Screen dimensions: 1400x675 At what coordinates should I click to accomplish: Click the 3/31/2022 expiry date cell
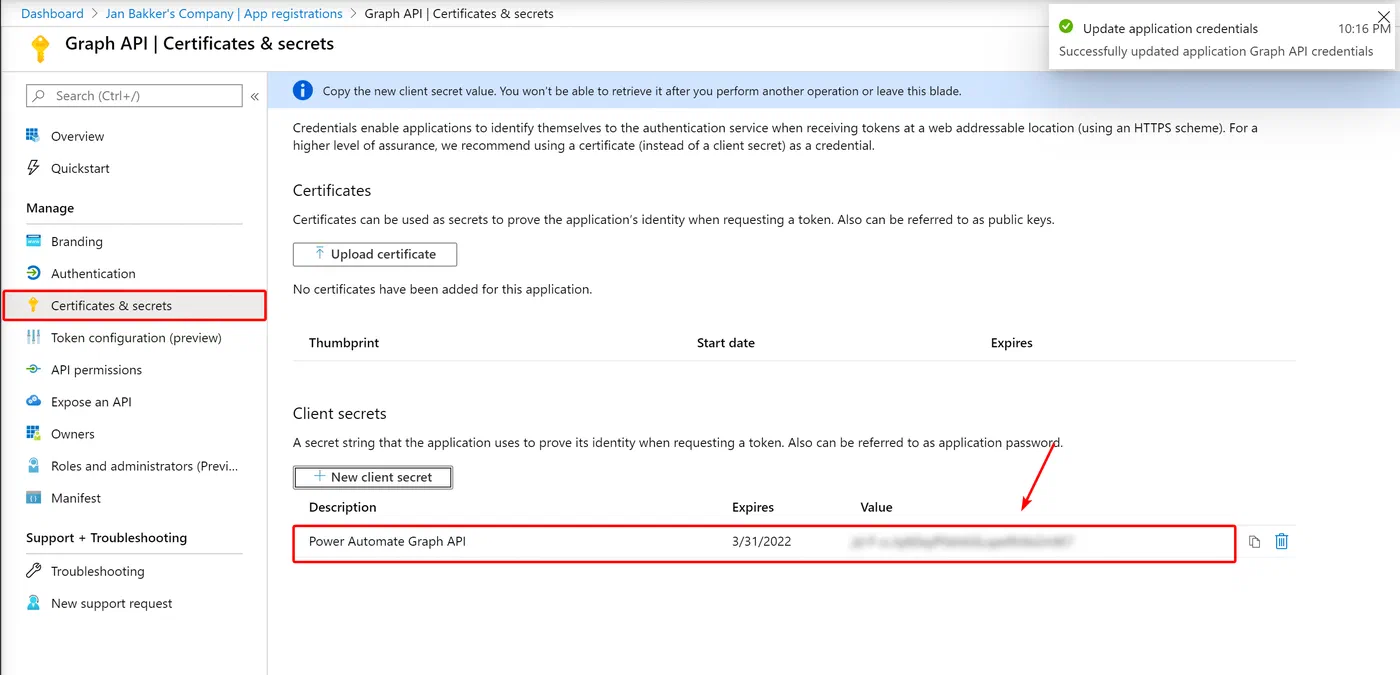tap(762, 541)
